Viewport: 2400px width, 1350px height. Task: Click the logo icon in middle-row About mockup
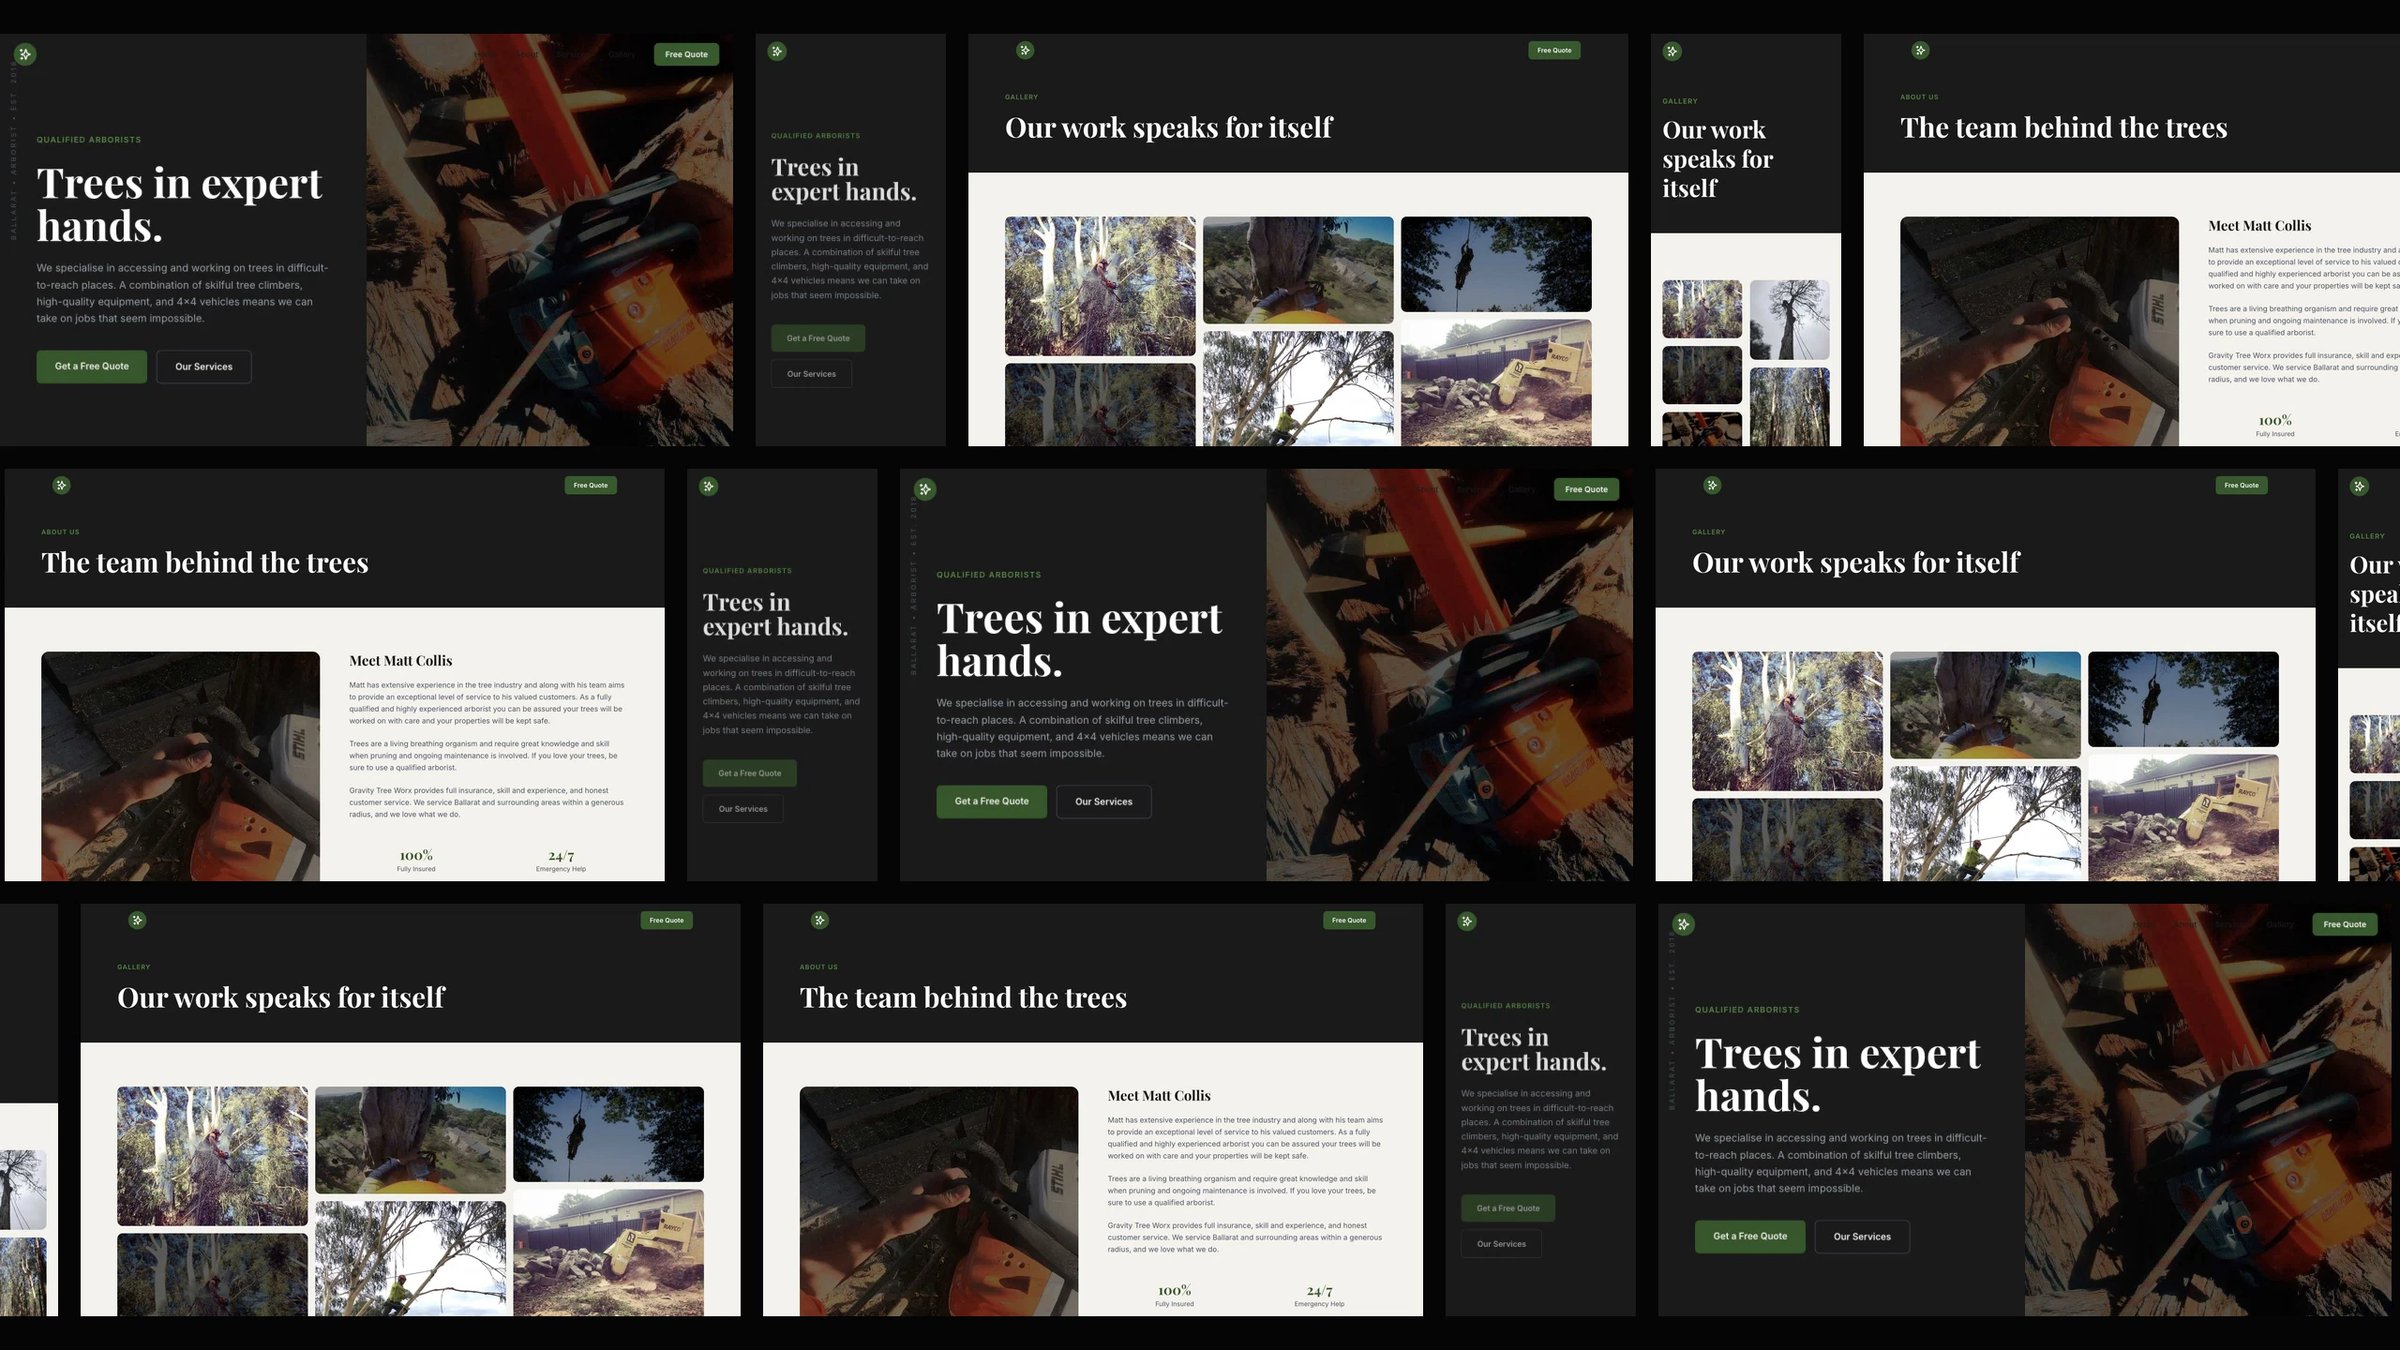pos(62,485)
